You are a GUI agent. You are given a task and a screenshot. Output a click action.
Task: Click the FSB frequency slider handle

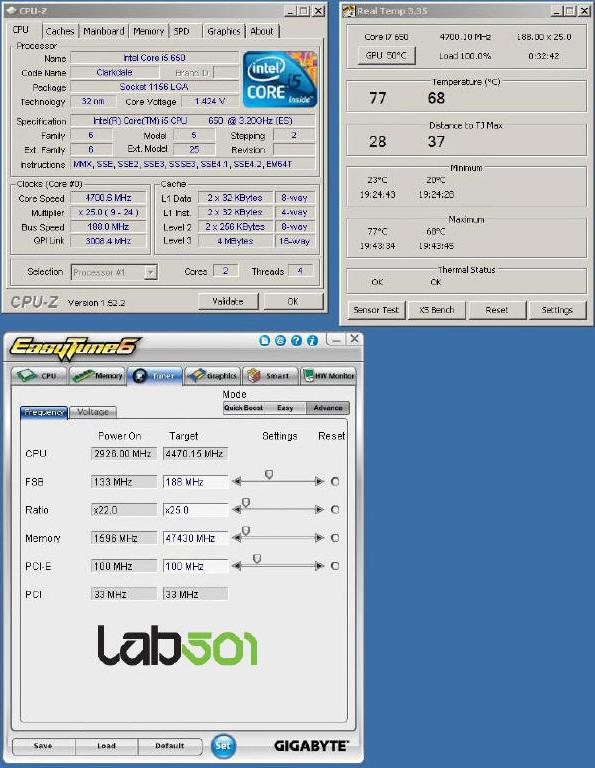point(269,474)
